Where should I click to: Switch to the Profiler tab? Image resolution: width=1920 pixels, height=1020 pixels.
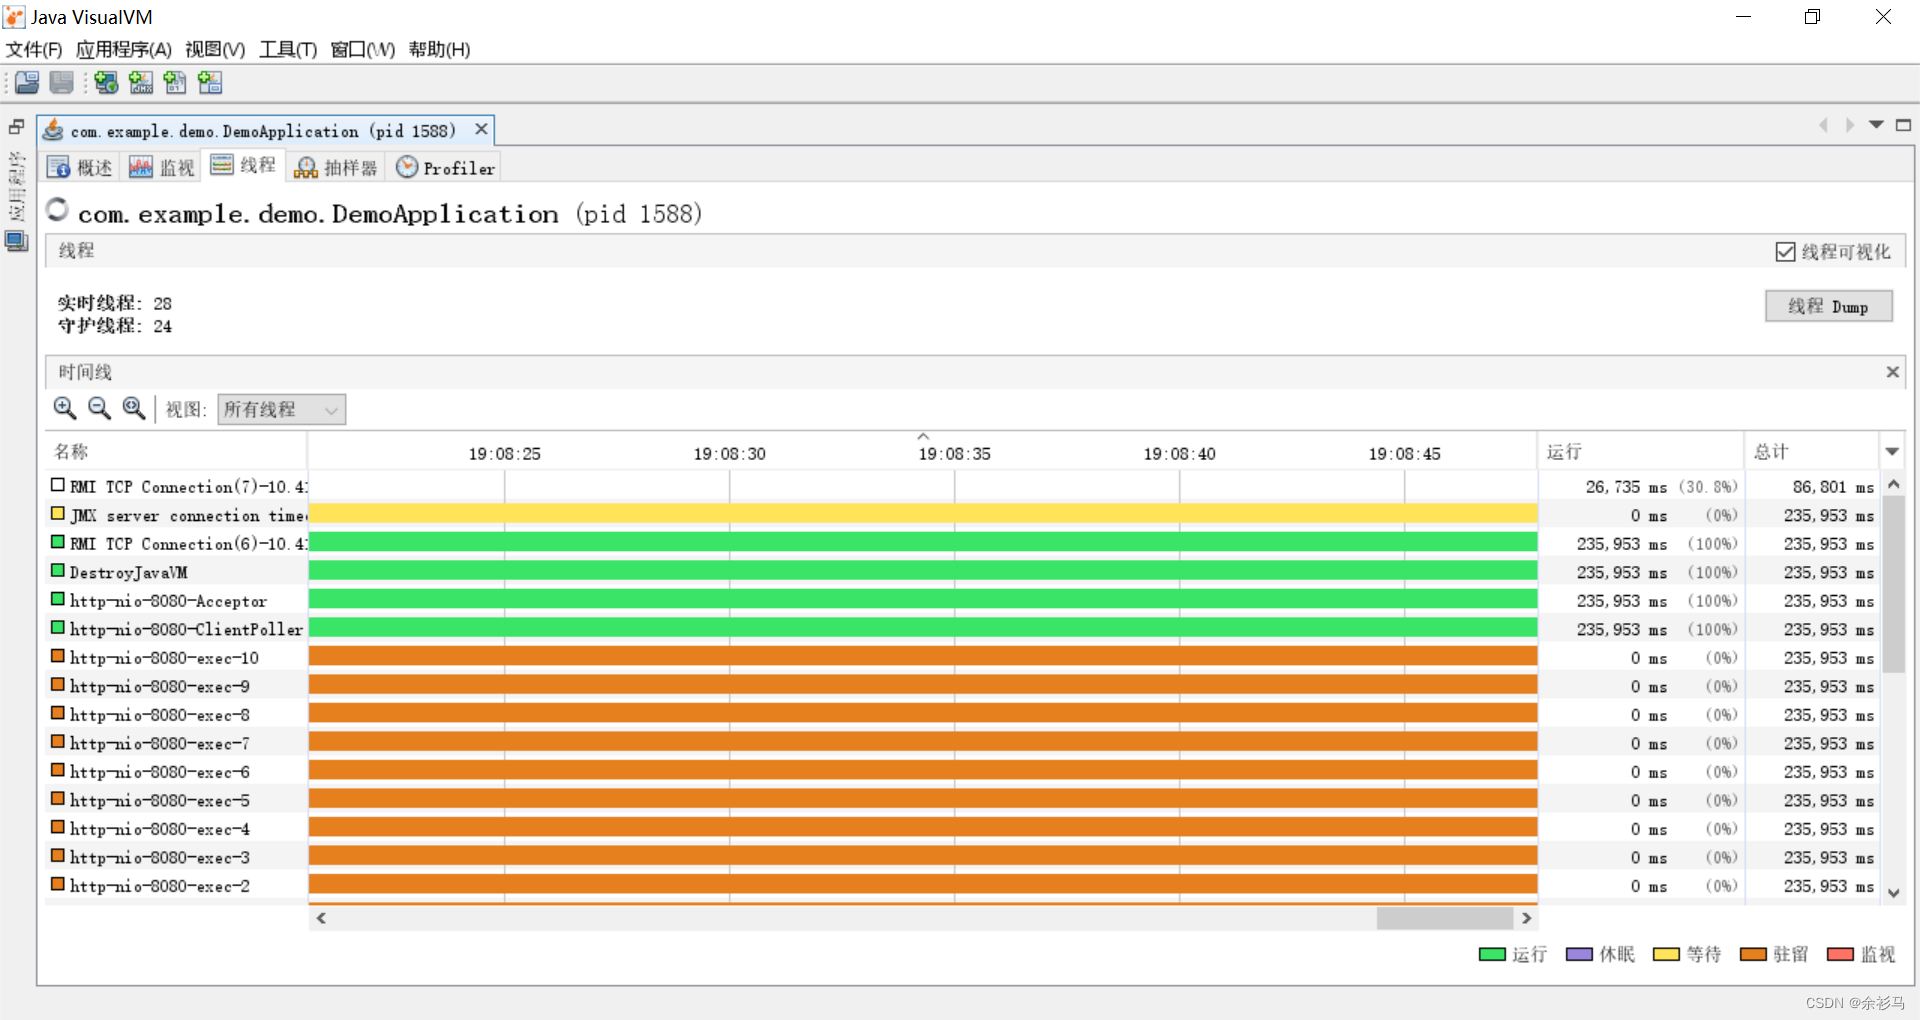444,166
